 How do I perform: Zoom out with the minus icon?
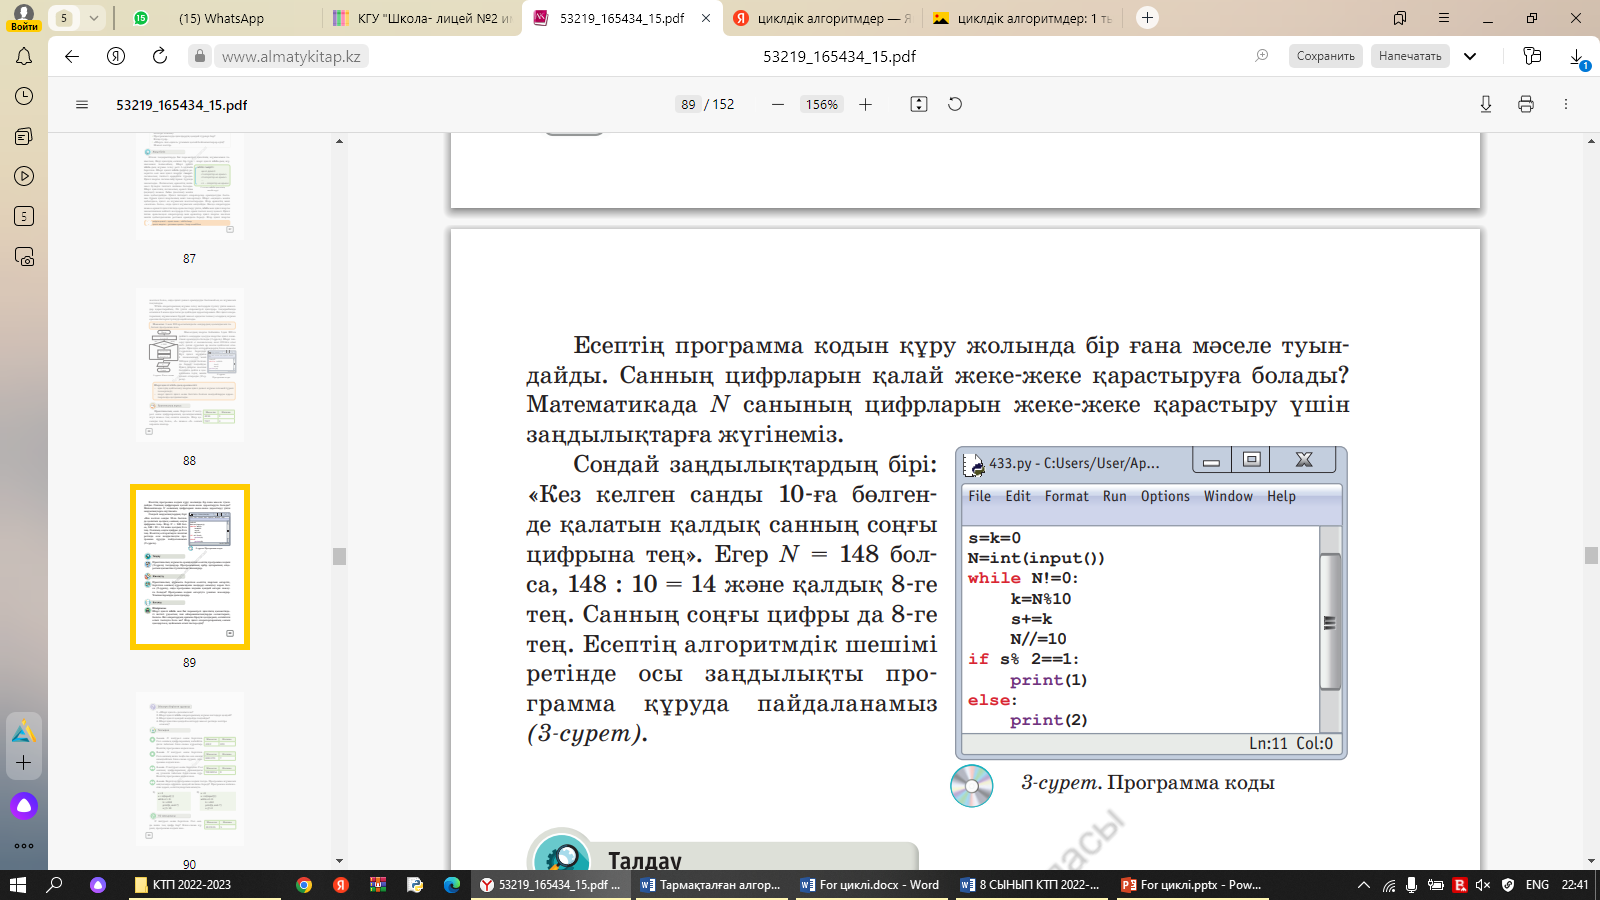(778, 104)
